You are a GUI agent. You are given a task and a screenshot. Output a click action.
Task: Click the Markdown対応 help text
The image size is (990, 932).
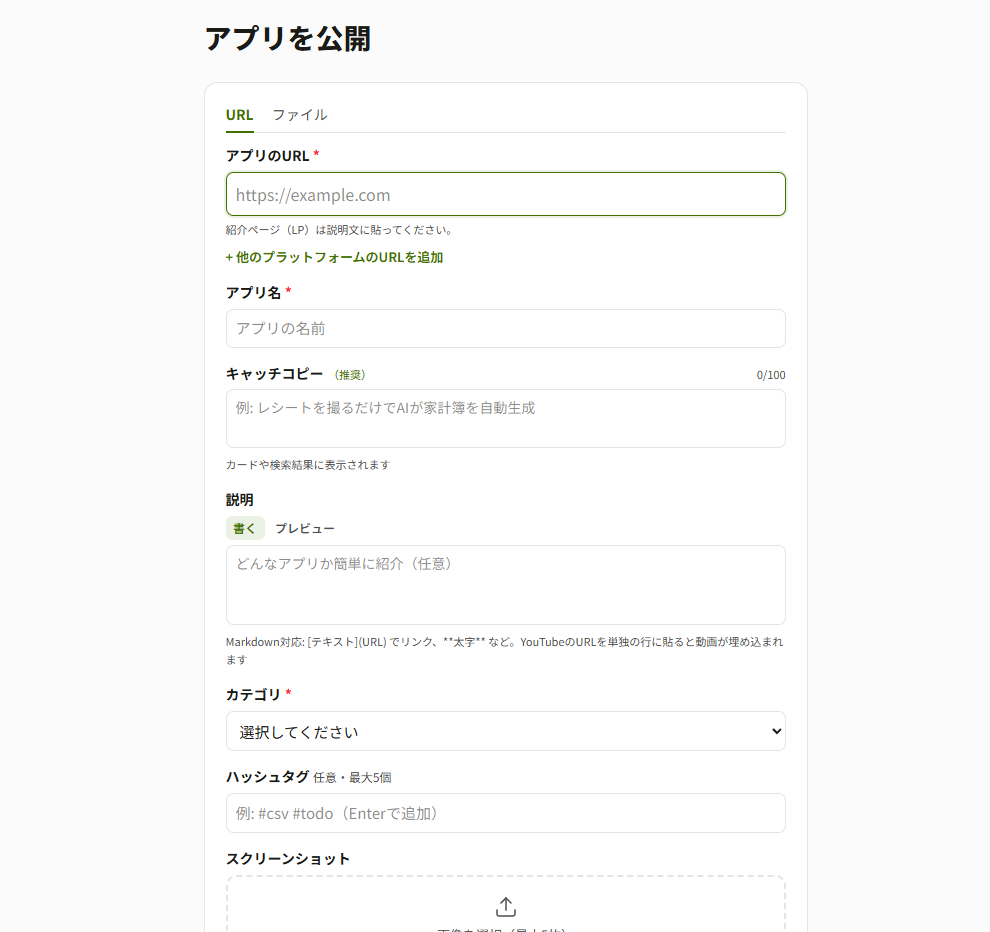point(504,650)
